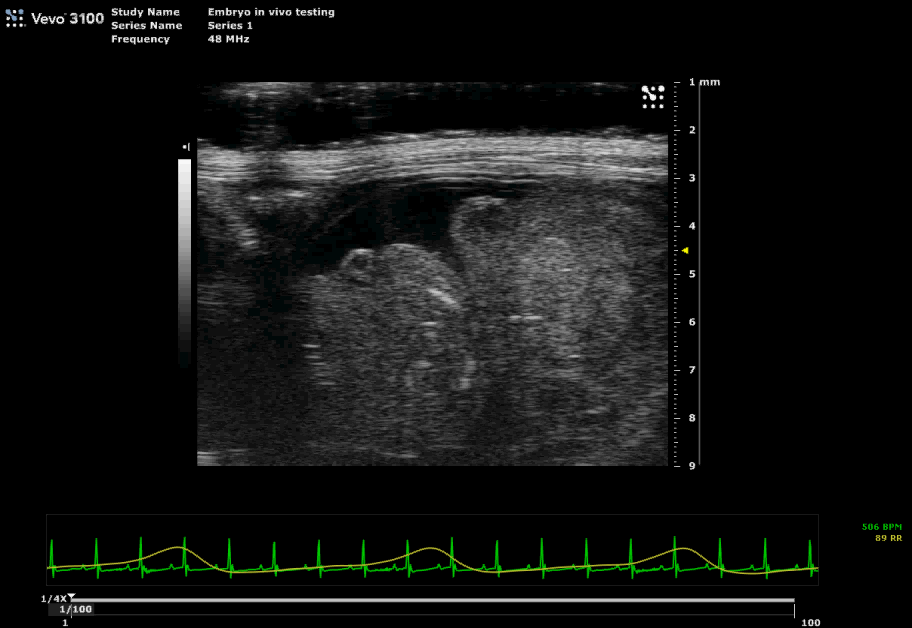Click the 1/100 frame counter
Viewport: 912px width, 628px height.
pos(76,609)
